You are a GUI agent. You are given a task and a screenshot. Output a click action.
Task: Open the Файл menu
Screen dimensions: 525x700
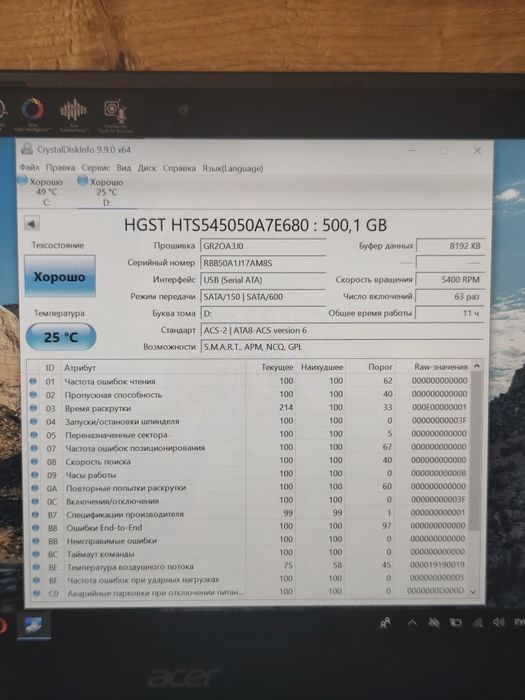29,168
